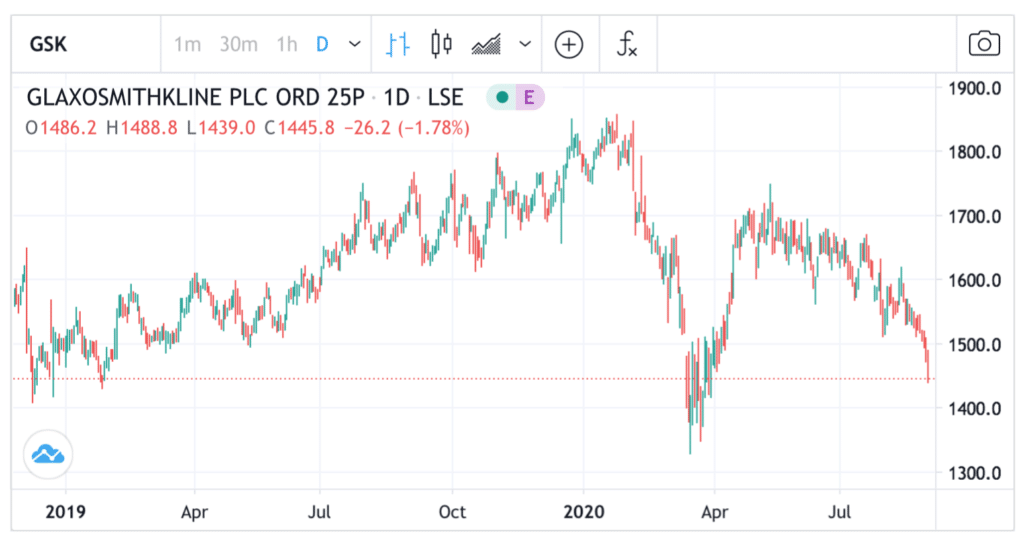Choose the area chart style icon
This screenshot has width=1024, height=546.
(486, 44)
